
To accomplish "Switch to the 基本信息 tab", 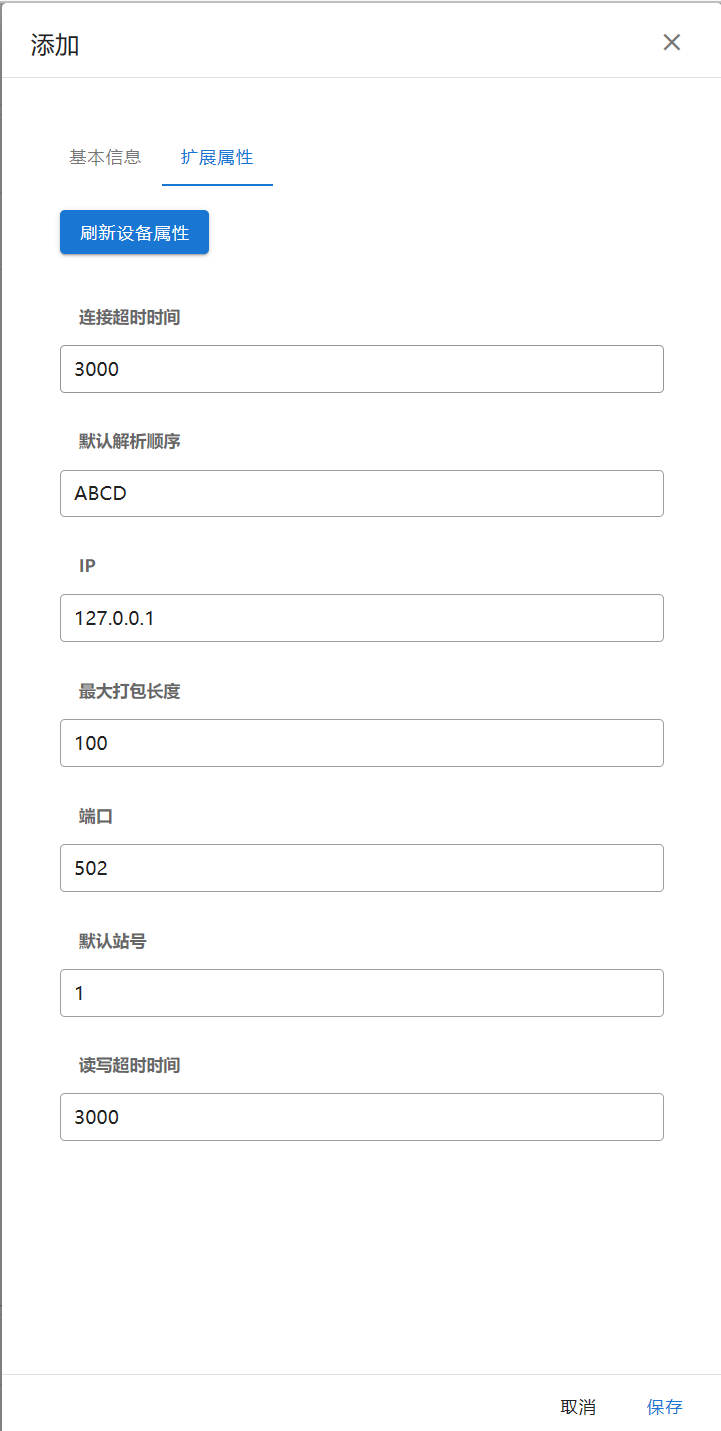I will click(x=105, y=157).
